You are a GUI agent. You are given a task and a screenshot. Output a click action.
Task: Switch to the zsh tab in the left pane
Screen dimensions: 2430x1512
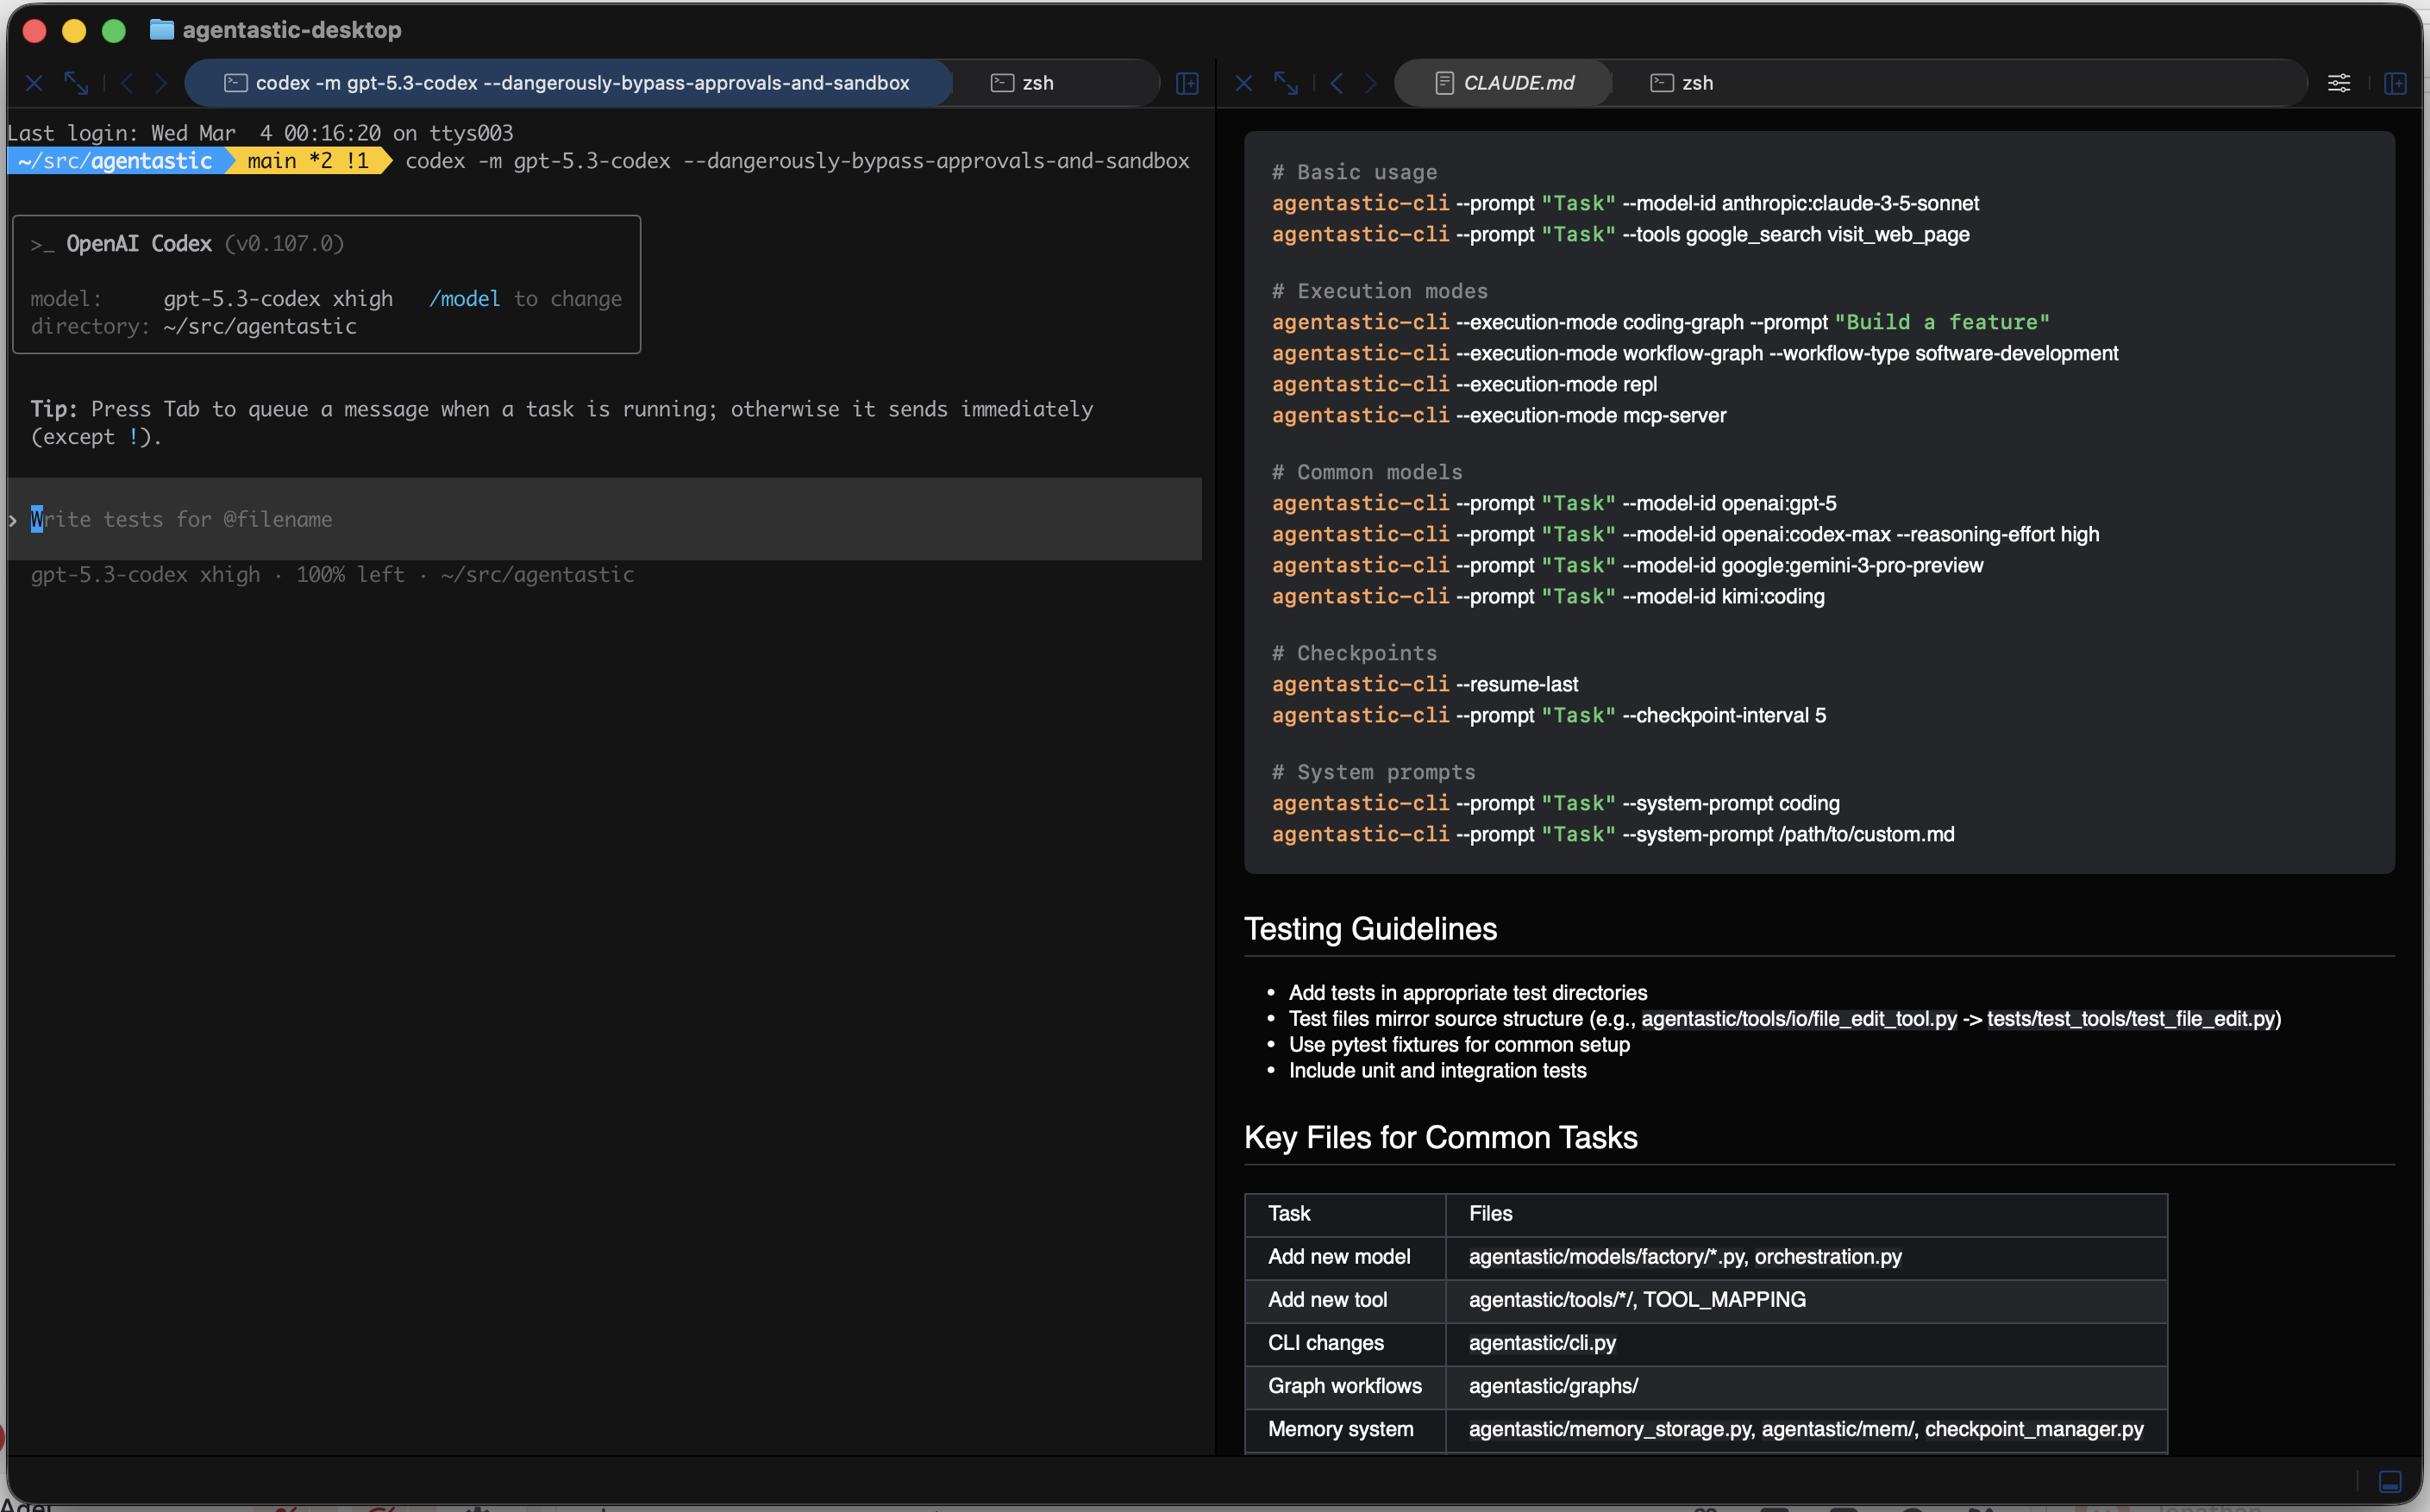pos(1038,83)
